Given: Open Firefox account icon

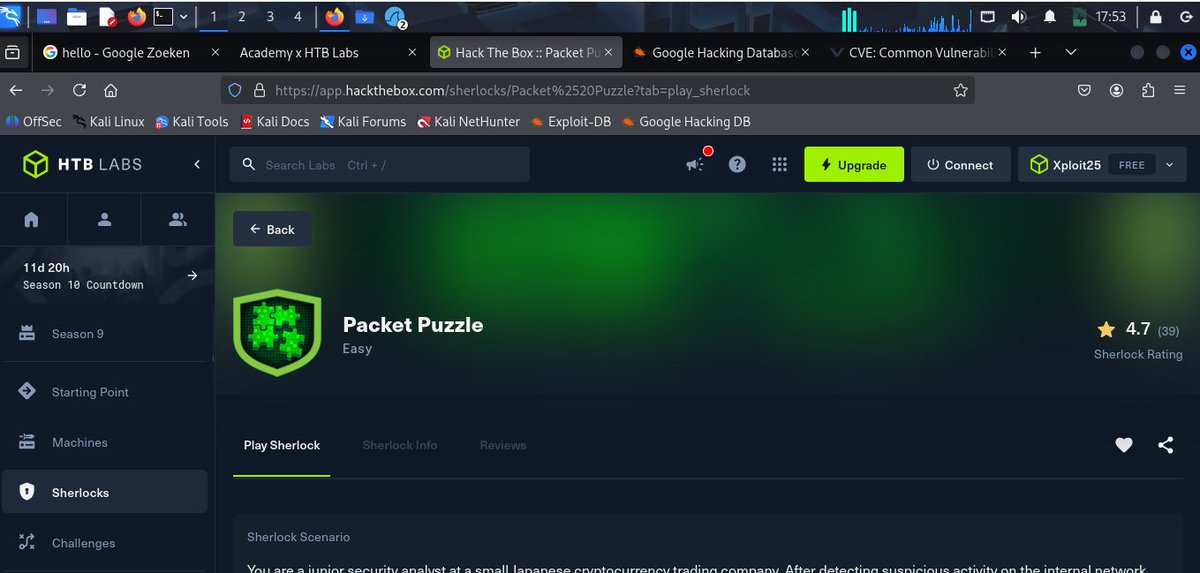Looking at the screenshot, I should point(1116,90).
